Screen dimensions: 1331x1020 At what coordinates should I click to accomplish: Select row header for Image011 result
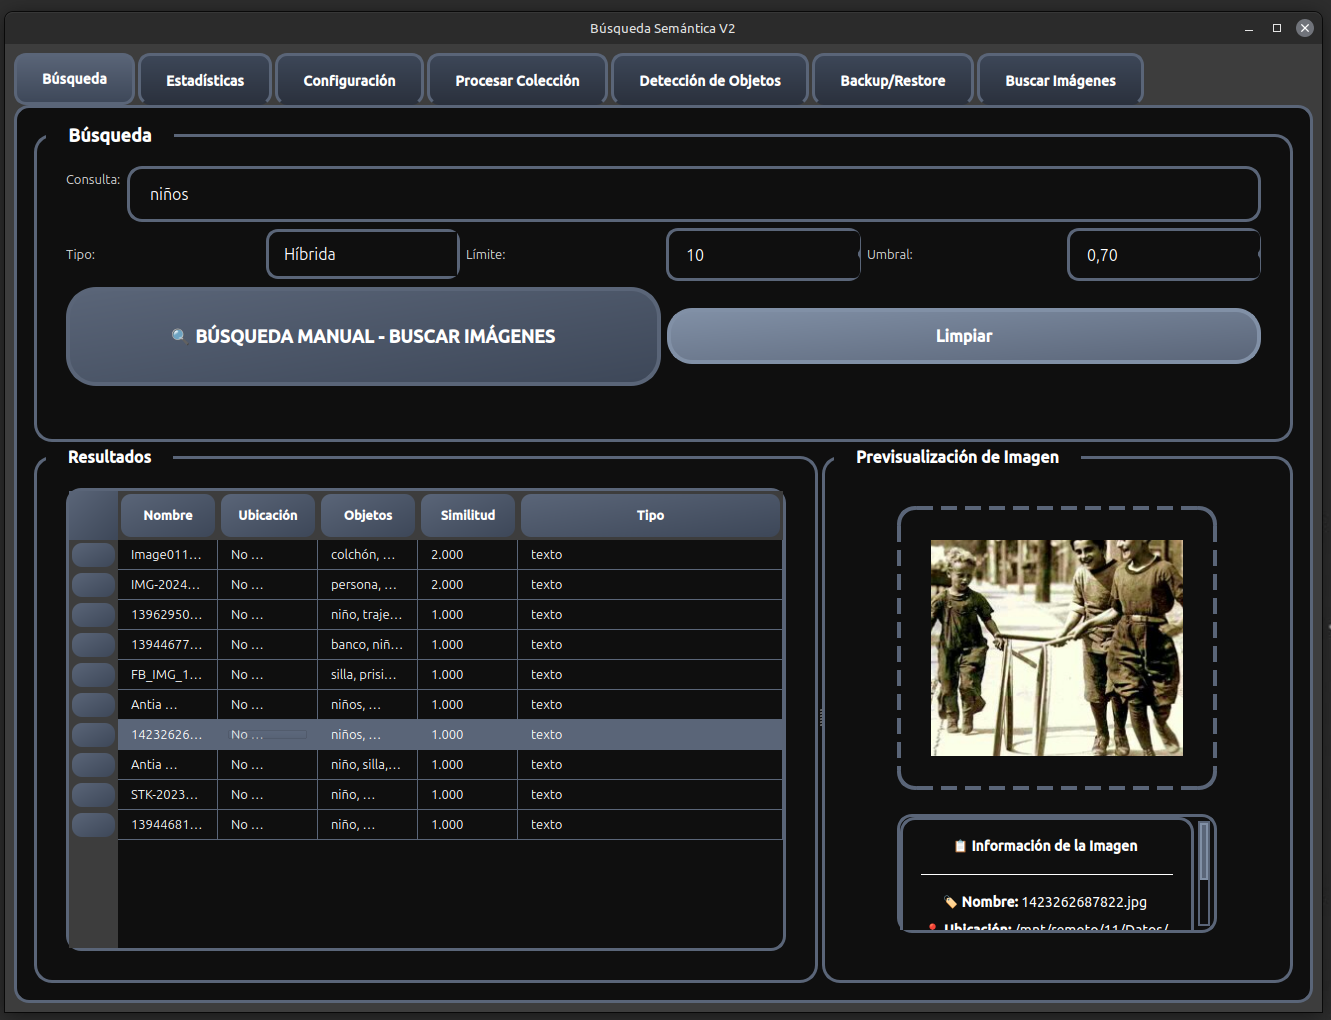[x=93, y=555]
